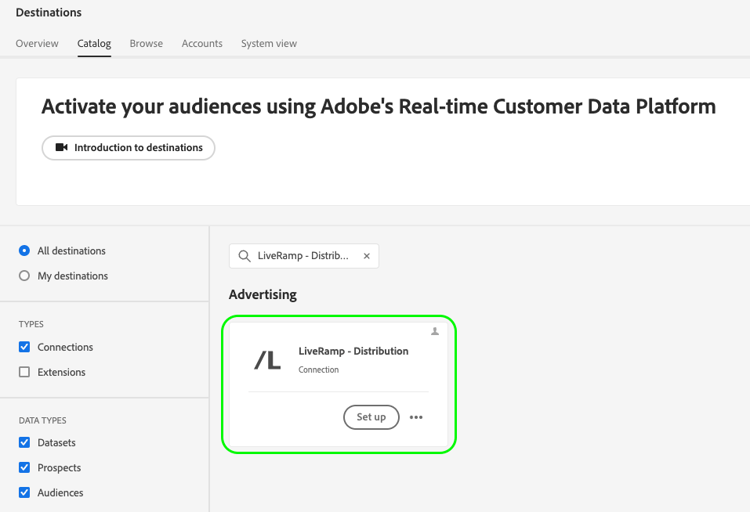
Task: Select My destinations radio button
Action: click(24, 276)
